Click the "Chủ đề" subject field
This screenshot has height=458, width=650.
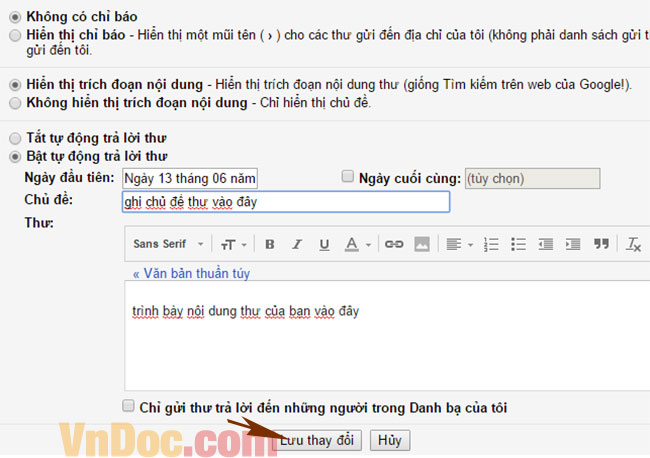(286, 202)
